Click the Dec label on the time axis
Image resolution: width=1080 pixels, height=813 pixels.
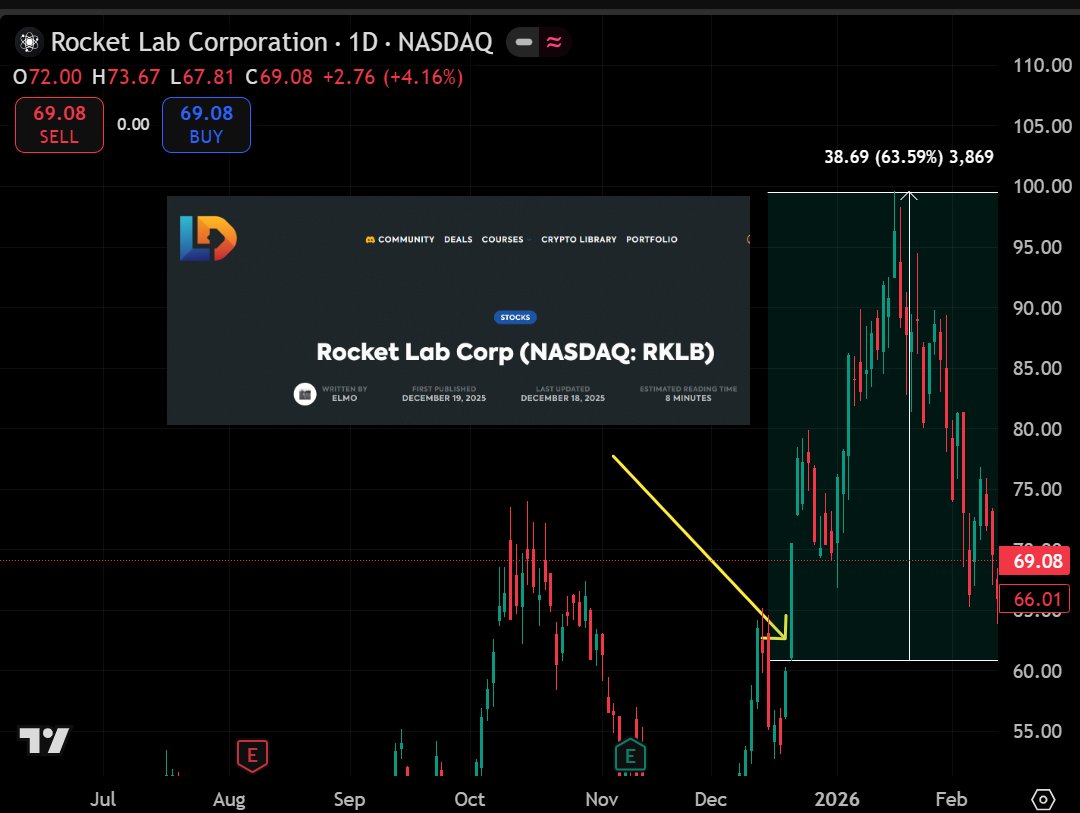711,799
